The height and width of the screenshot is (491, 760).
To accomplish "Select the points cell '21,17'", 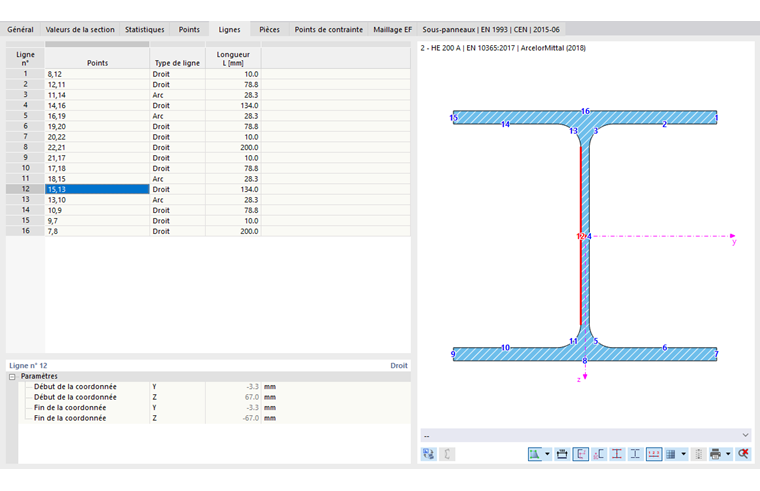I will pyautogui.click(x=97, y=158).
